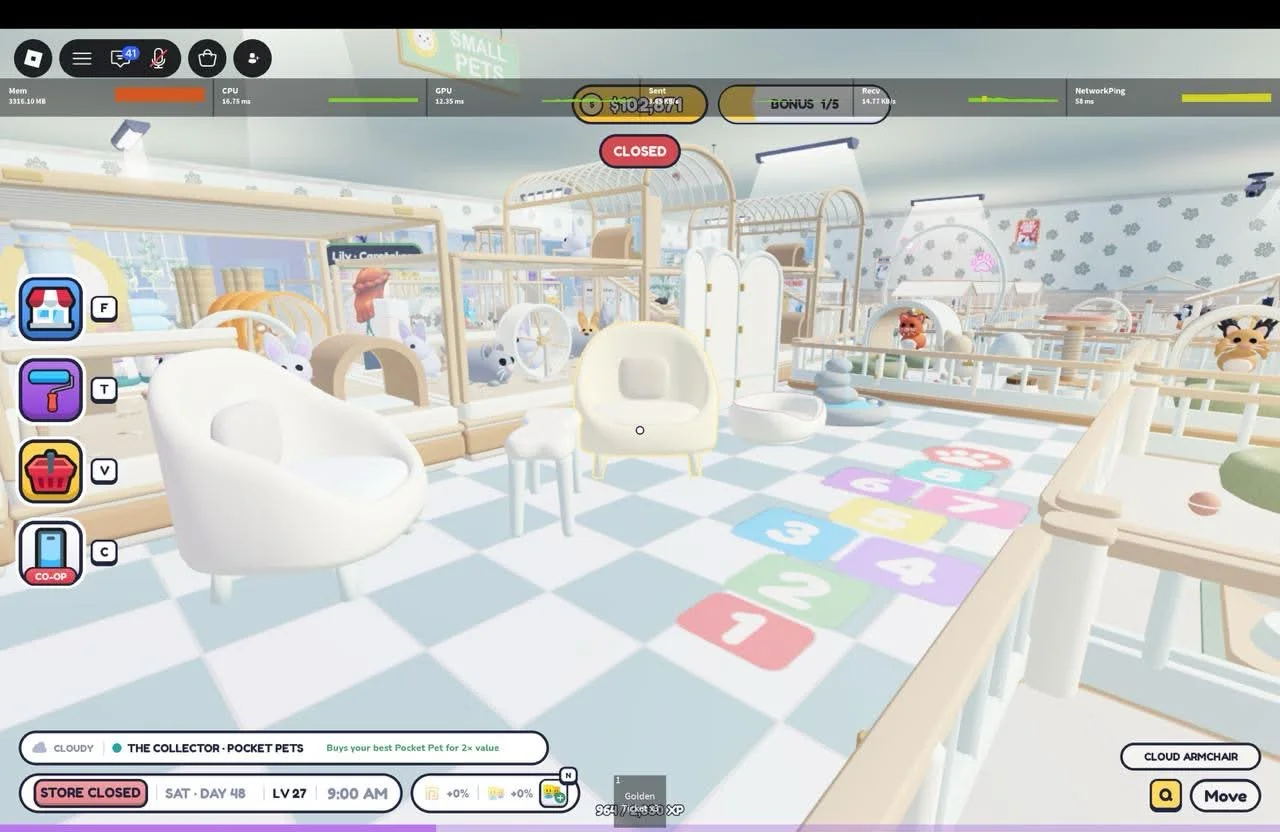This screenshot has height=832, width=1280.
Task: Click the LV 27 level indicator
Action: click(289, 793)
